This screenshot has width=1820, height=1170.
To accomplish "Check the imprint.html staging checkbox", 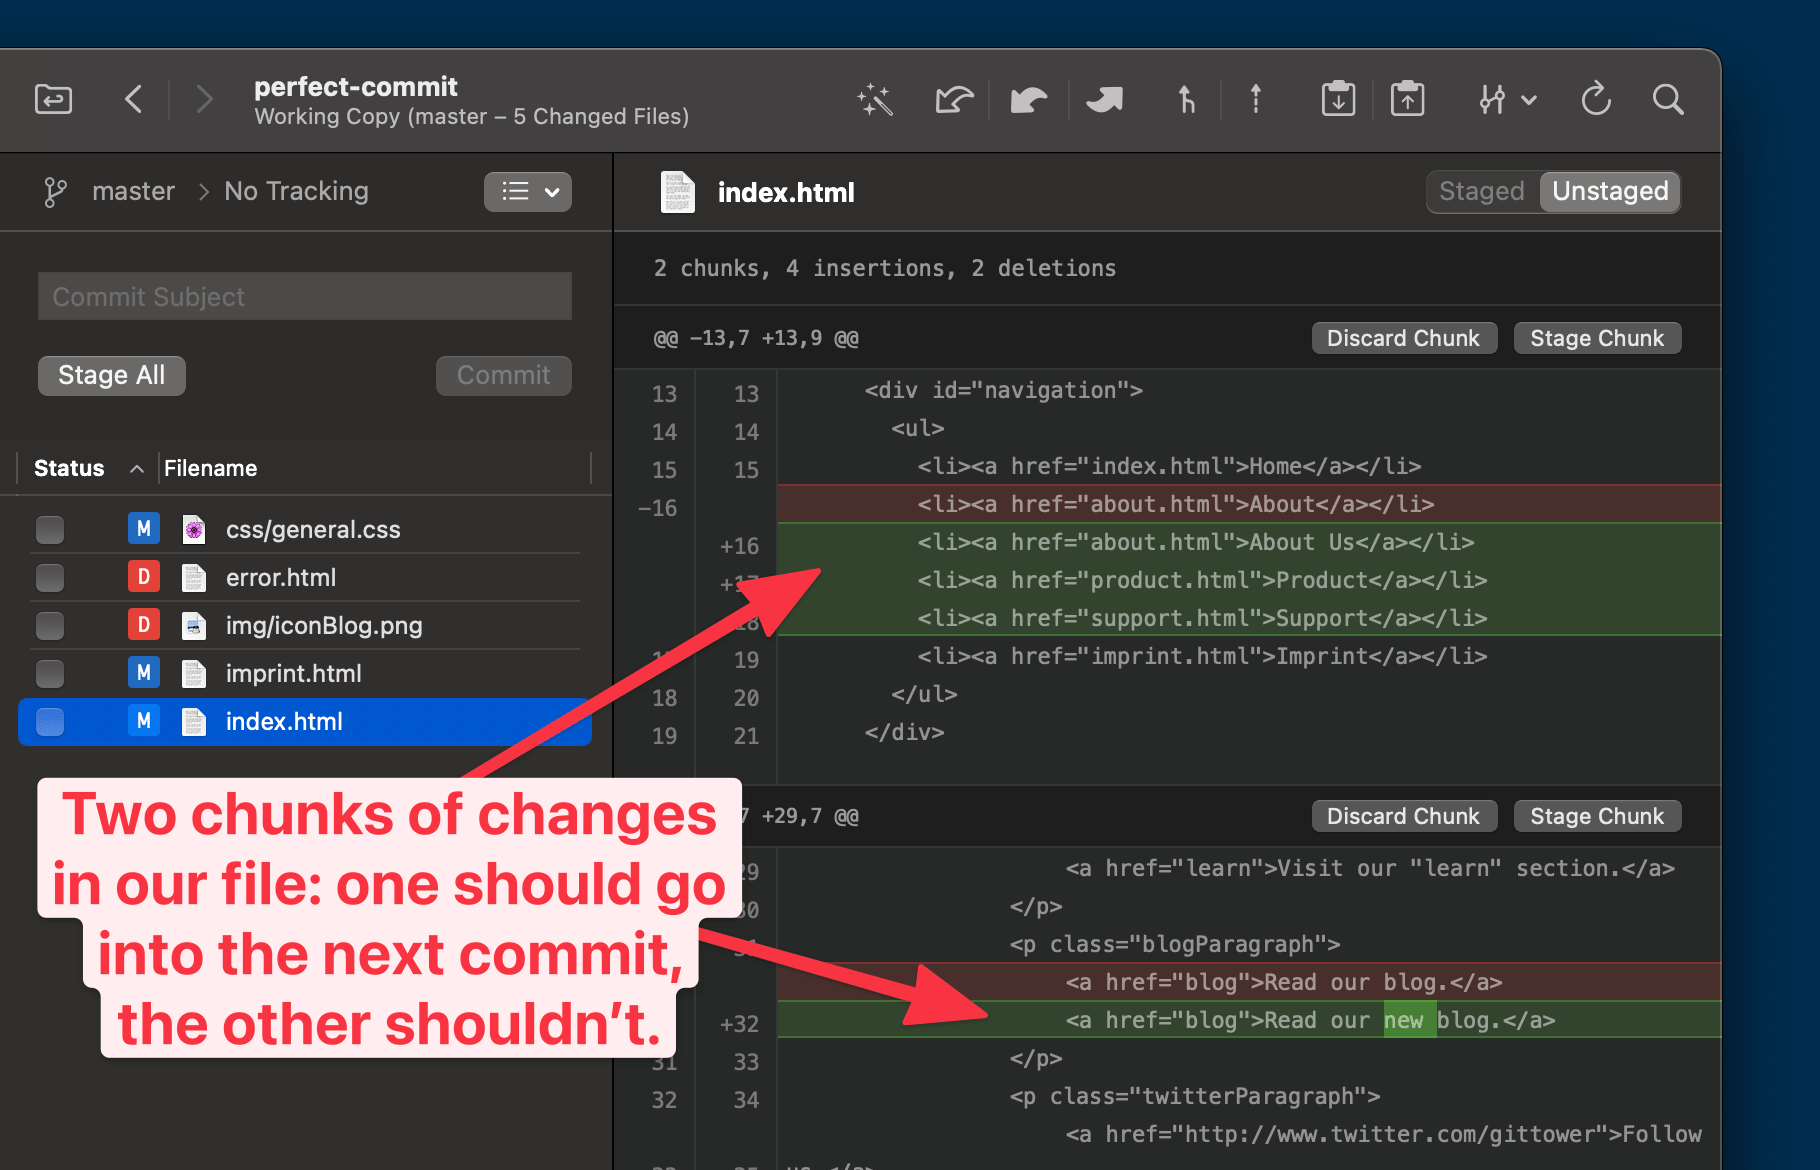I will pos(50,673).
